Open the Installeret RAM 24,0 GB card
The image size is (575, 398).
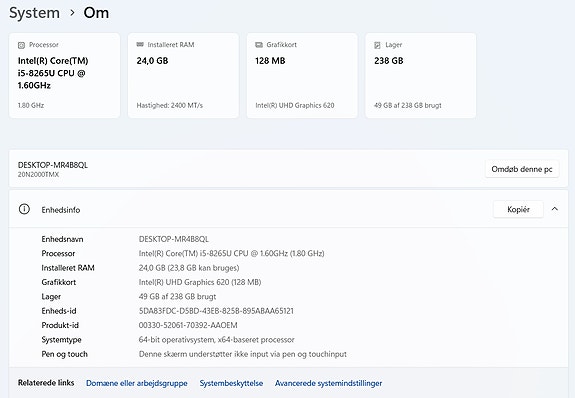[183, 76]
